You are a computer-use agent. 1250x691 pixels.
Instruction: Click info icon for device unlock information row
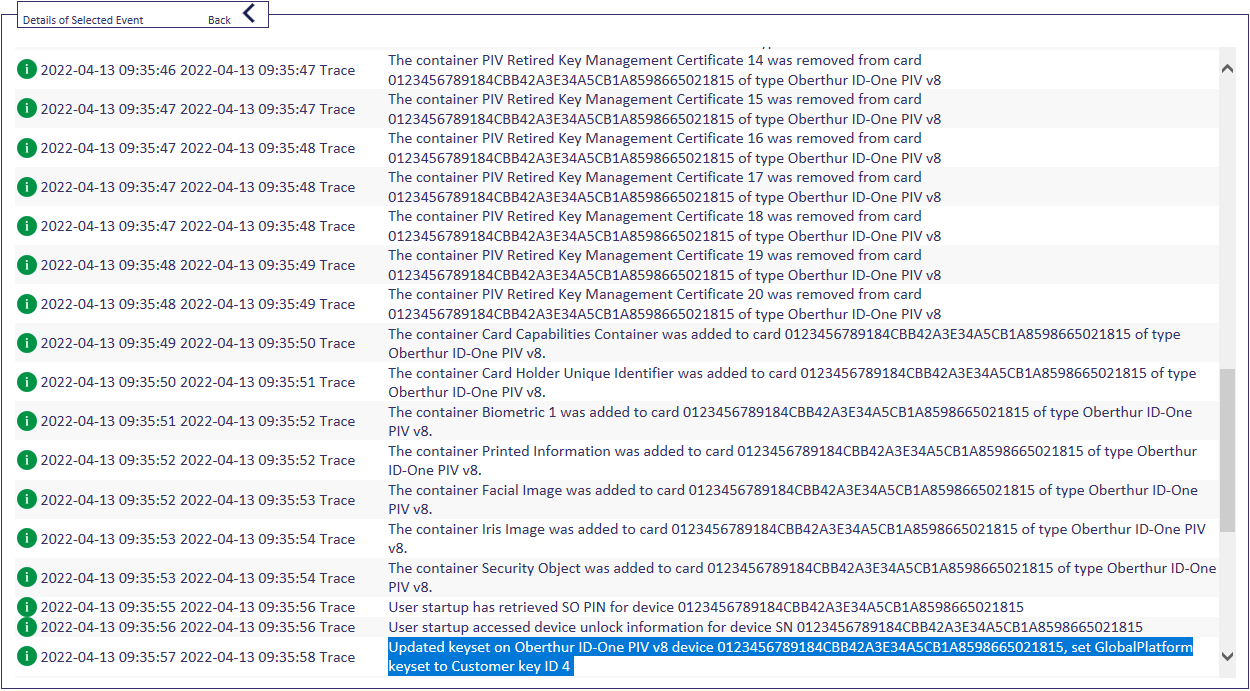tap(27, 627)
